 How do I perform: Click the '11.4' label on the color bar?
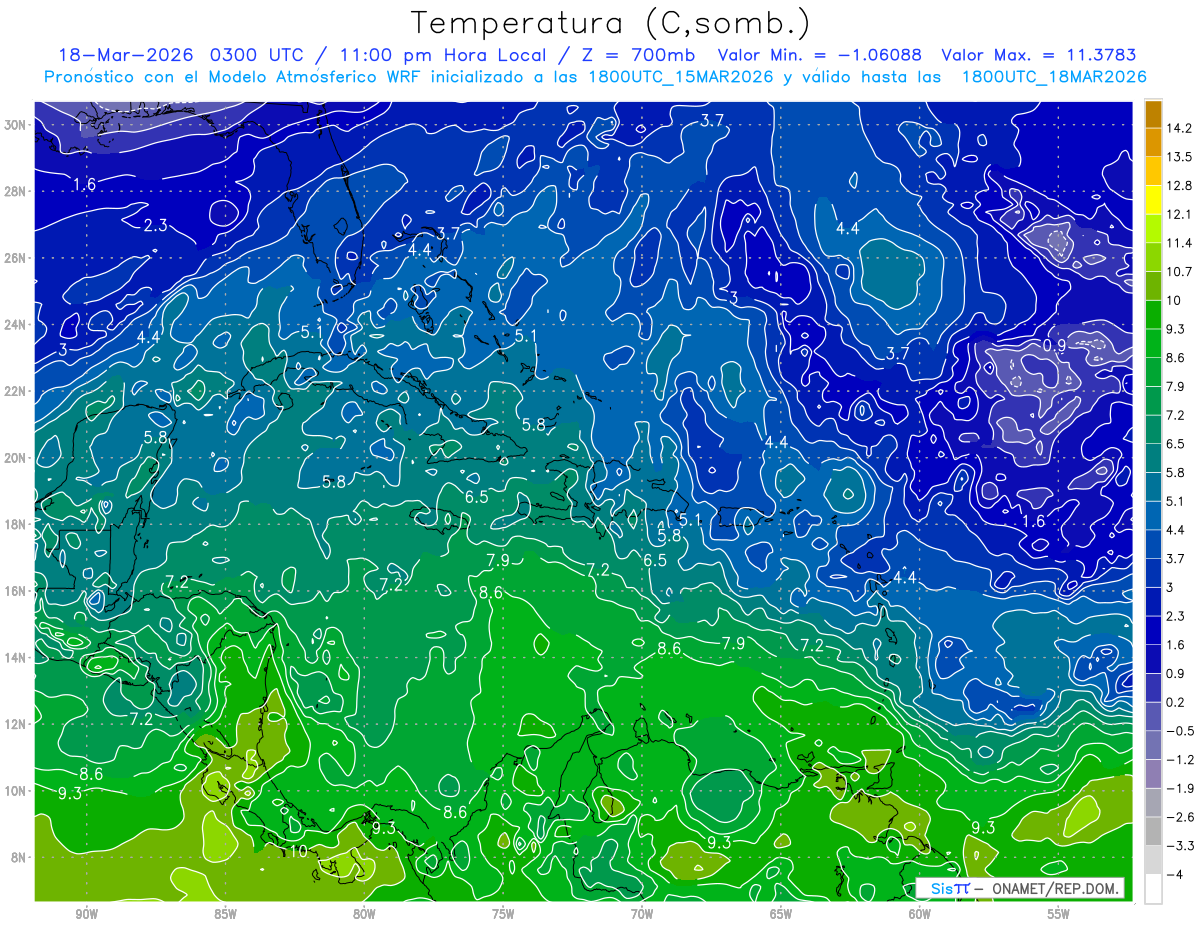point(1179,243)
